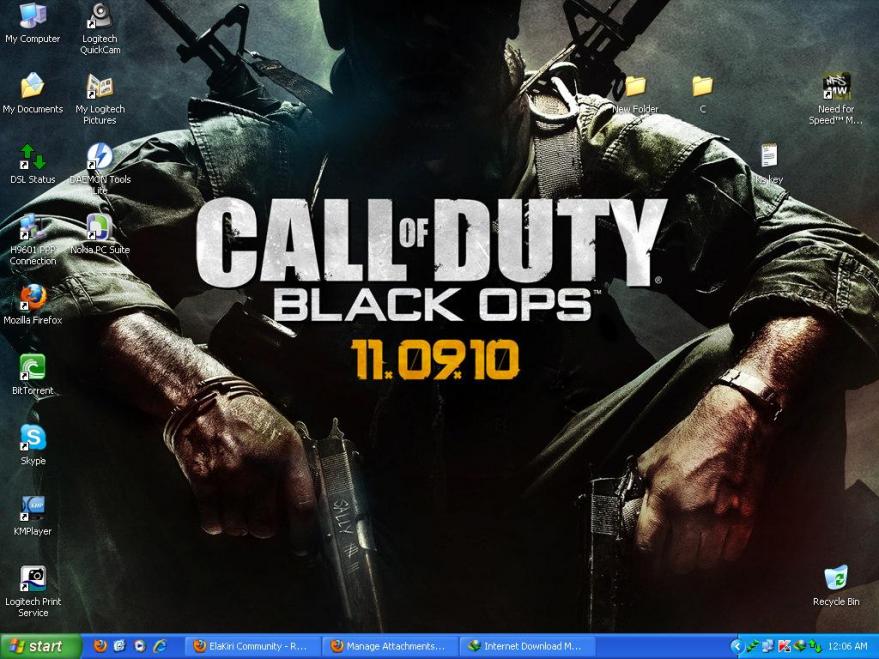Select the Skype desktop shortcut
879x659 pixels.
[33, 445]
